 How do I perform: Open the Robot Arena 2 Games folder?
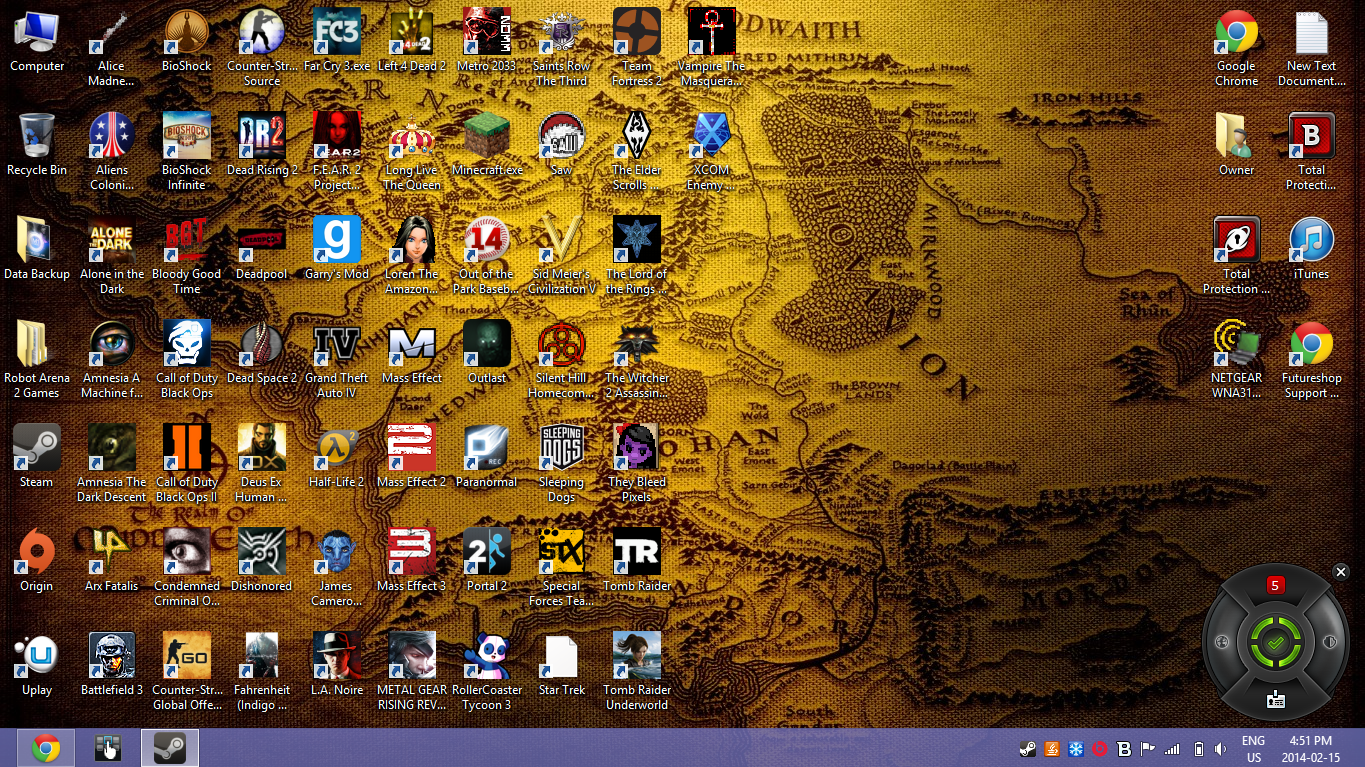37,359
